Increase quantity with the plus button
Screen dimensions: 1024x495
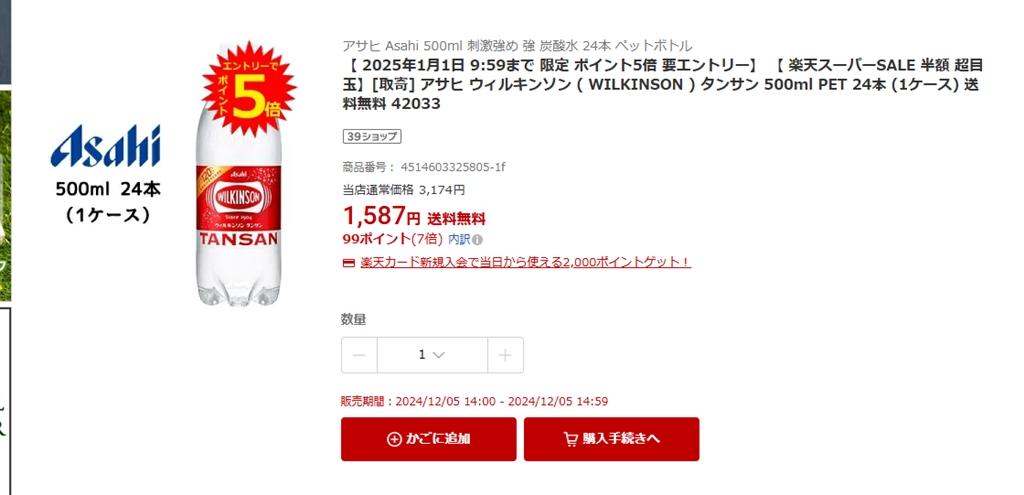coord(505,355)
